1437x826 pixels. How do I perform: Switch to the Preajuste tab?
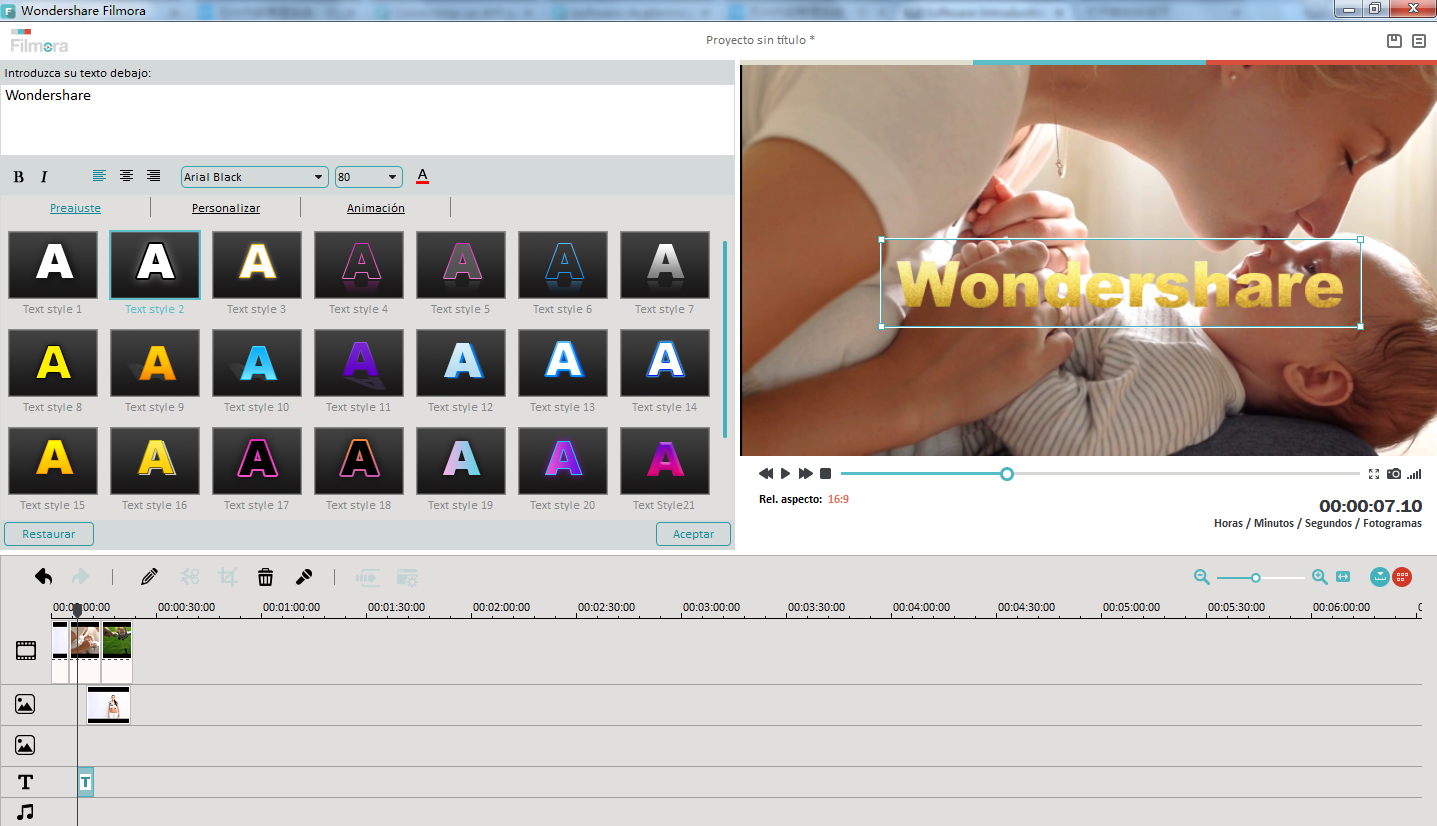(75, 208)
